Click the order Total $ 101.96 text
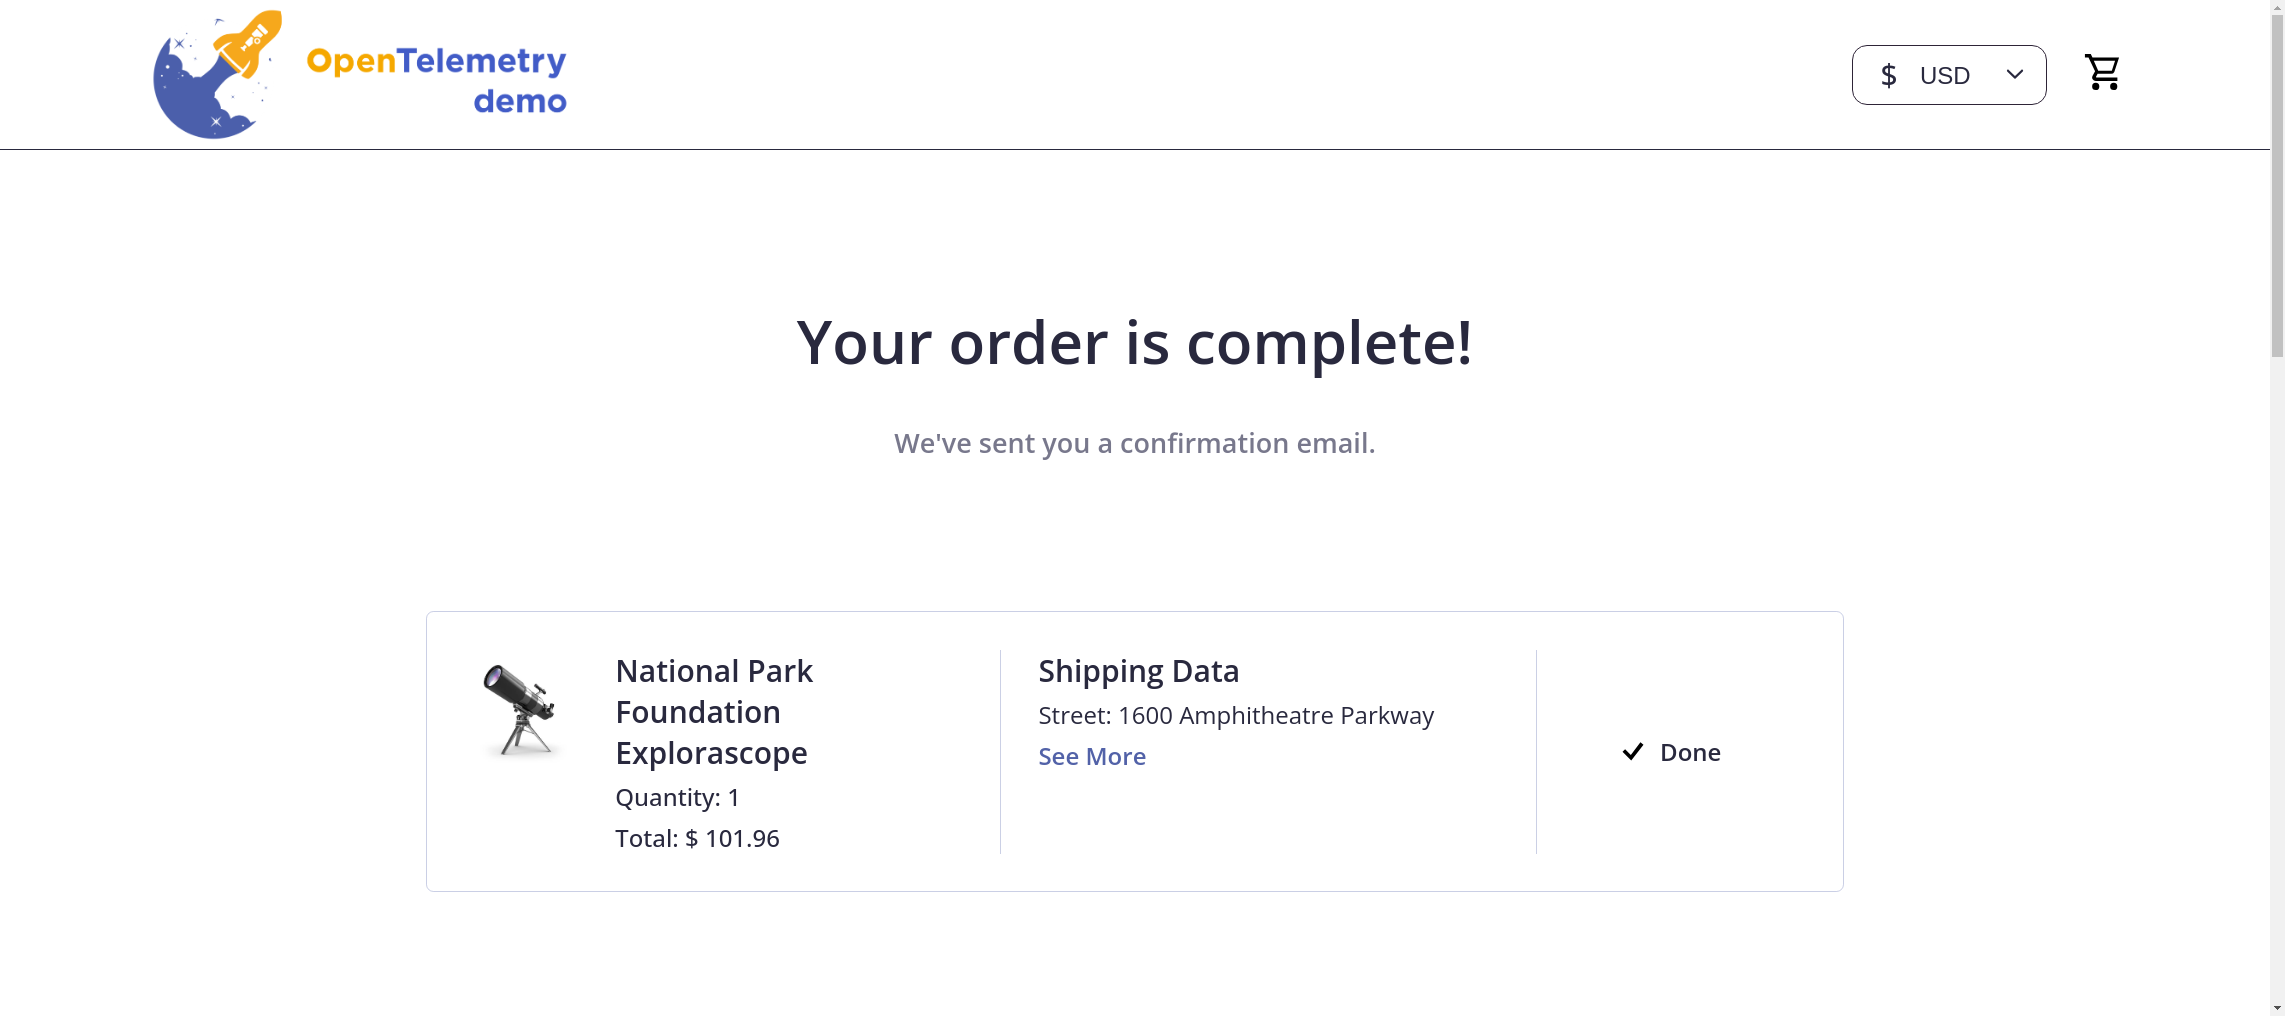2285x1016 pixels. pyautogui.click(x=697, y=839)
